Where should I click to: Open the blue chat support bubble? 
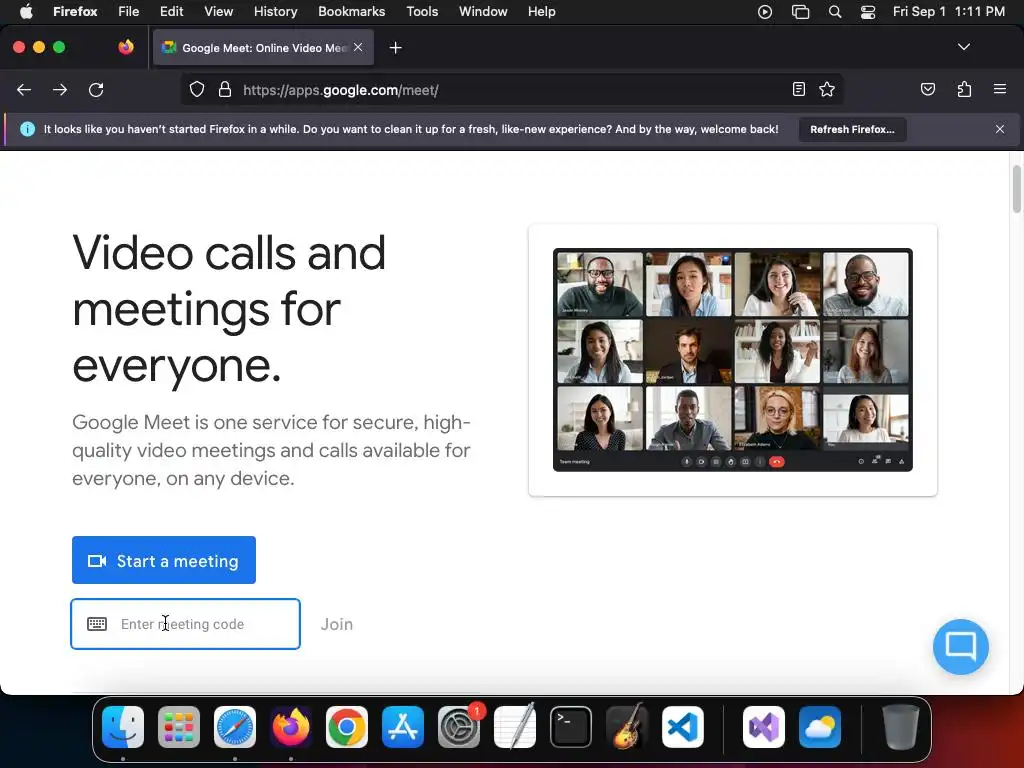point(961,647)
